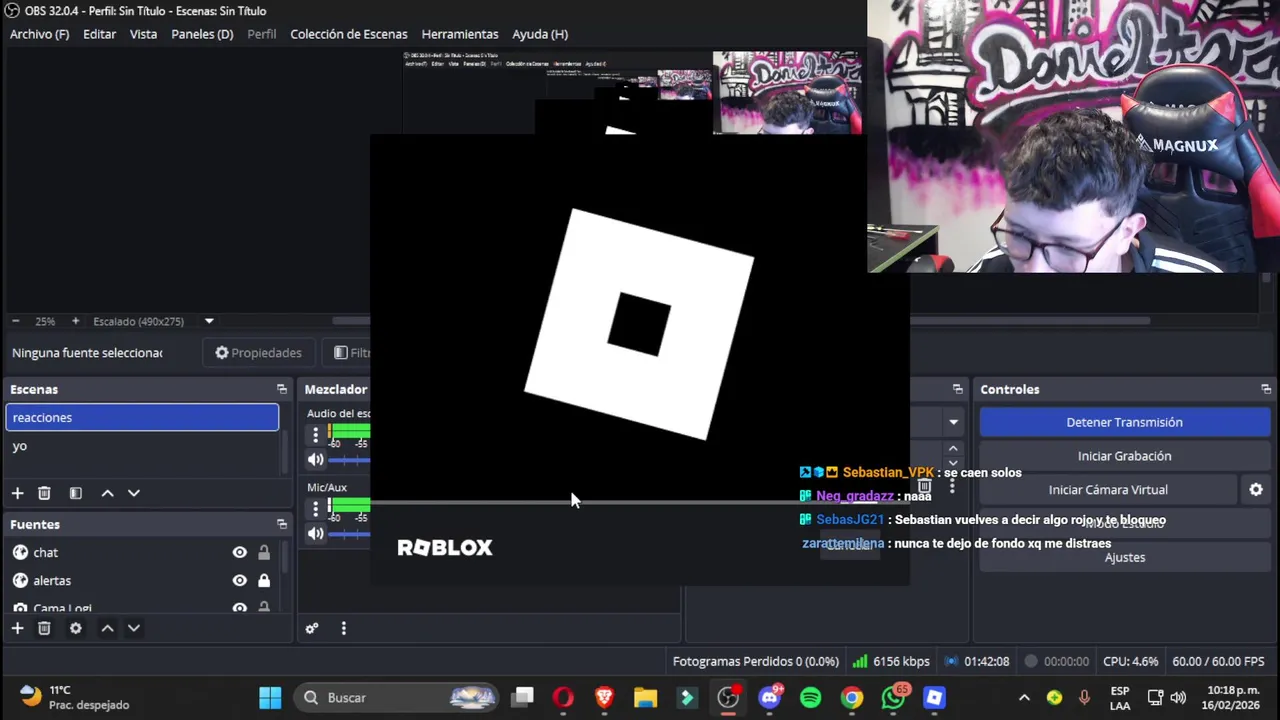Open Herramientas menu
1280x720 pixels.
click(460, 34)
